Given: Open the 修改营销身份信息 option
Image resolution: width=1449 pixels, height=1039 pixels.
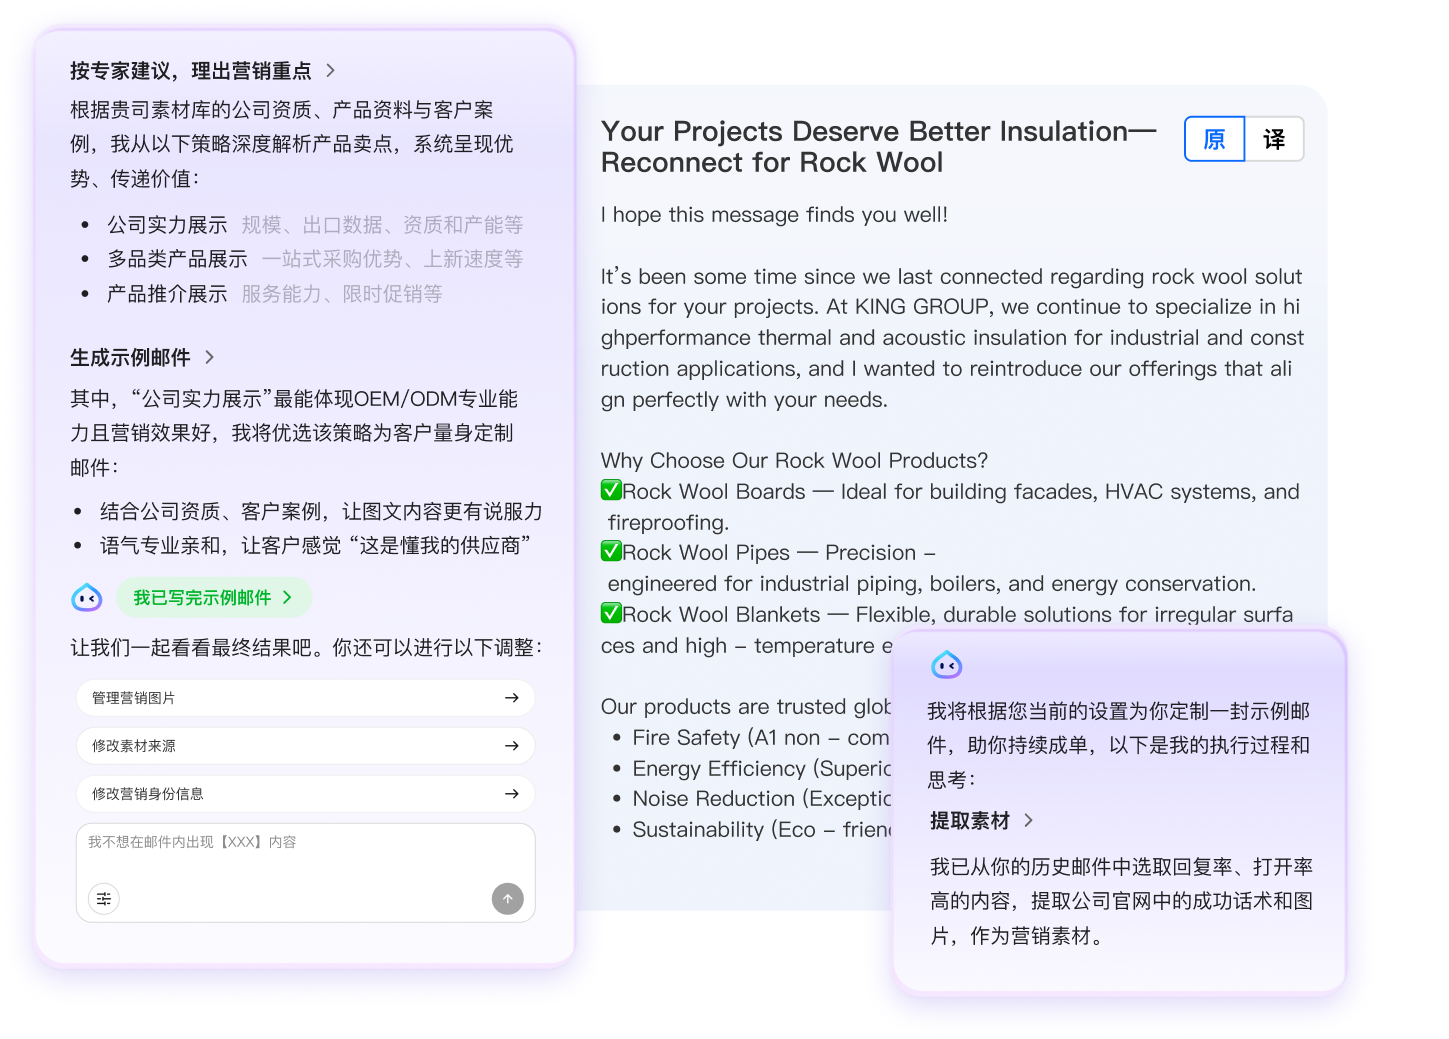Looking at the screenshot, I should click(x=305, y=793).
